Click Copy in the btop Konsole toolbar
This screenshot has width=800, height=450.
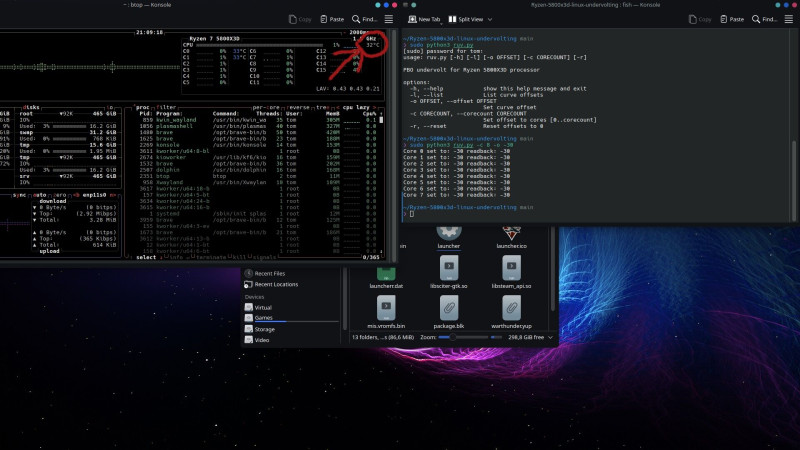(x=300, y=19)
